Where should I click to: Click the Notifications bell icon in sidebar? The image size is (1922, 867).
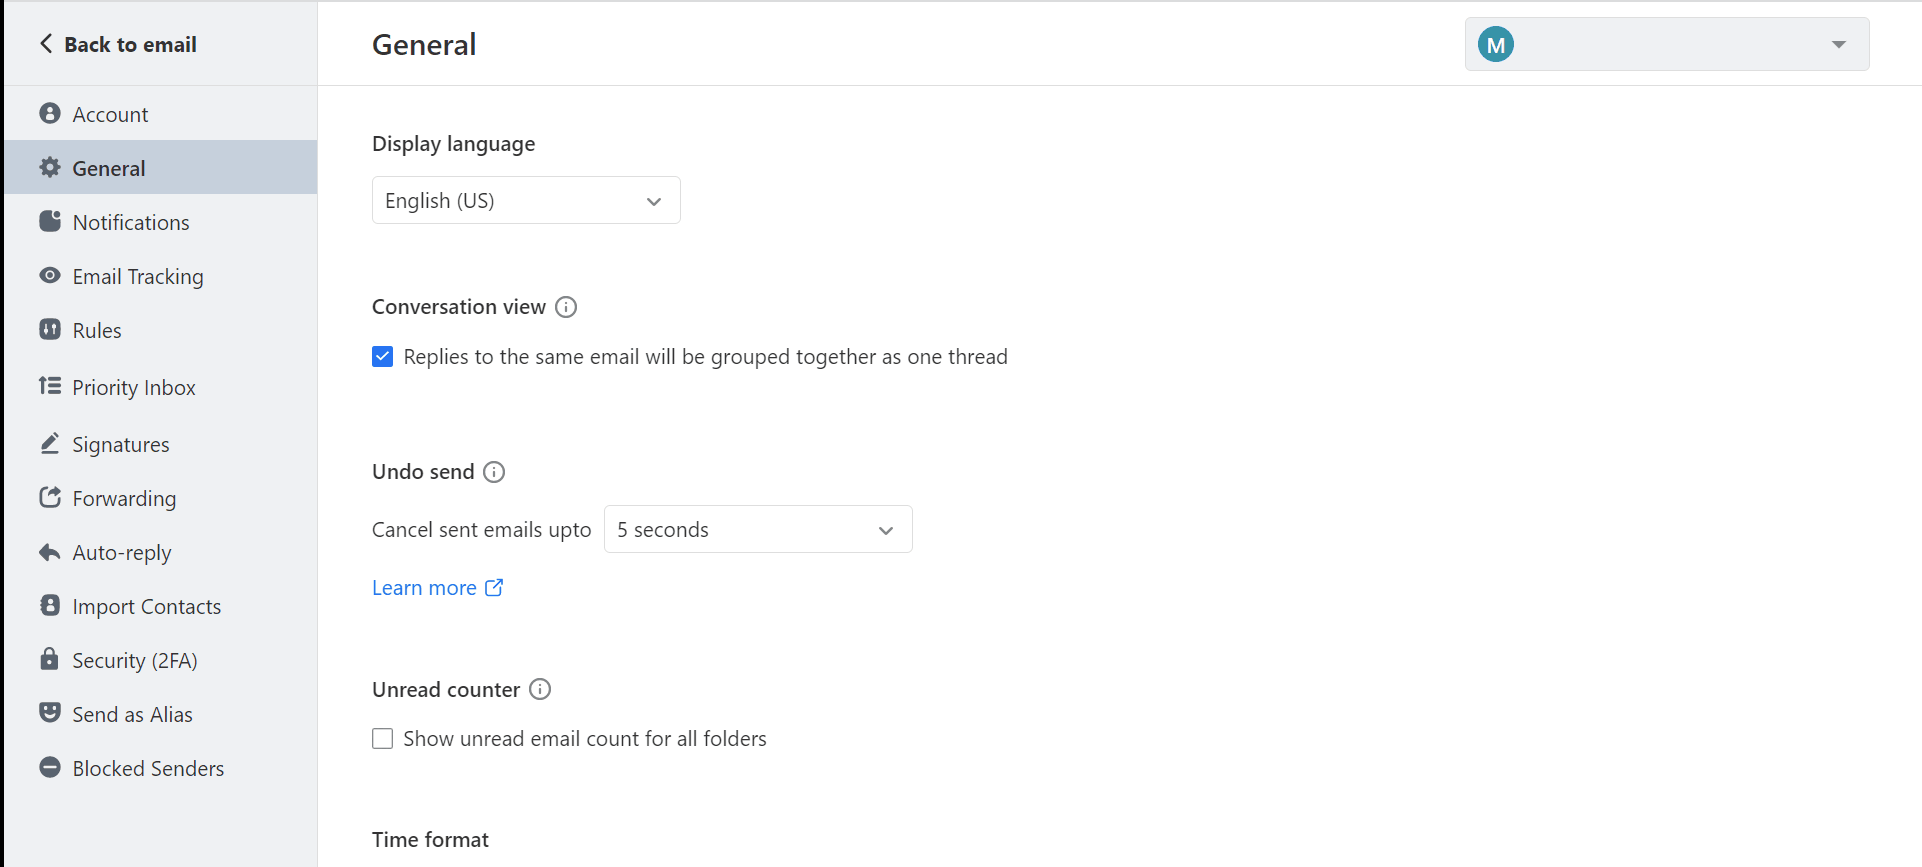pos(49,221)
